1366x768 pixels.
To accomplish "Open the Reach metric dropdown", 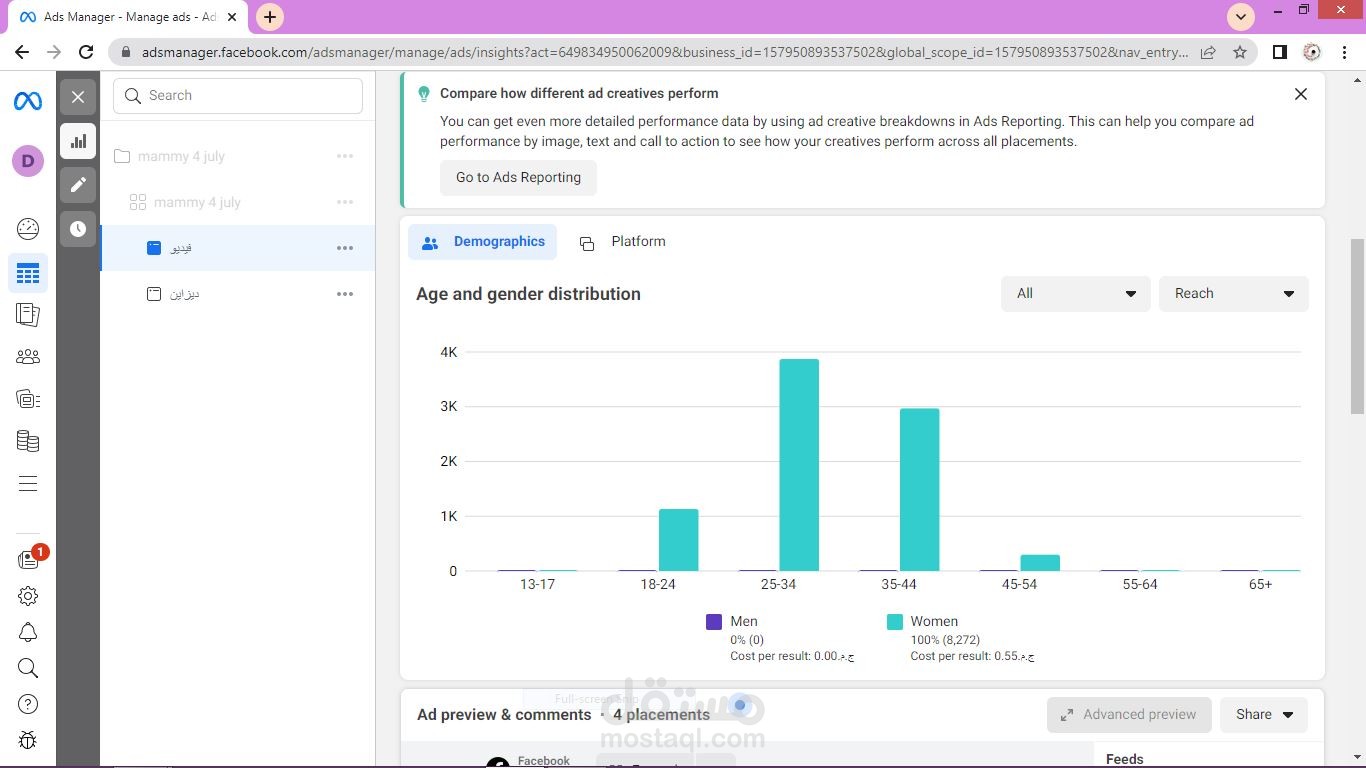I will (x=1234, y=294).
